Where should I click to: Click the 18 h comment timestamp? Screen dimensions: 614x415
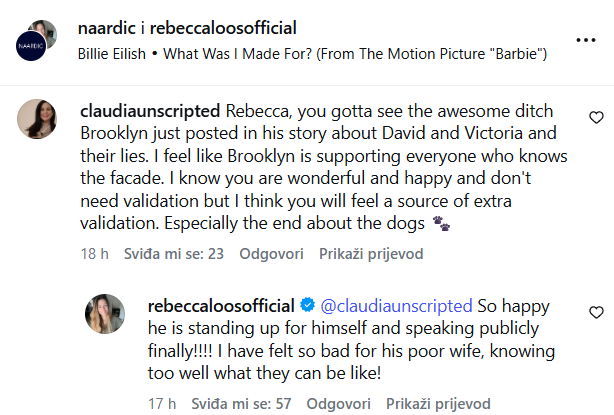click(x=94, y=254)
